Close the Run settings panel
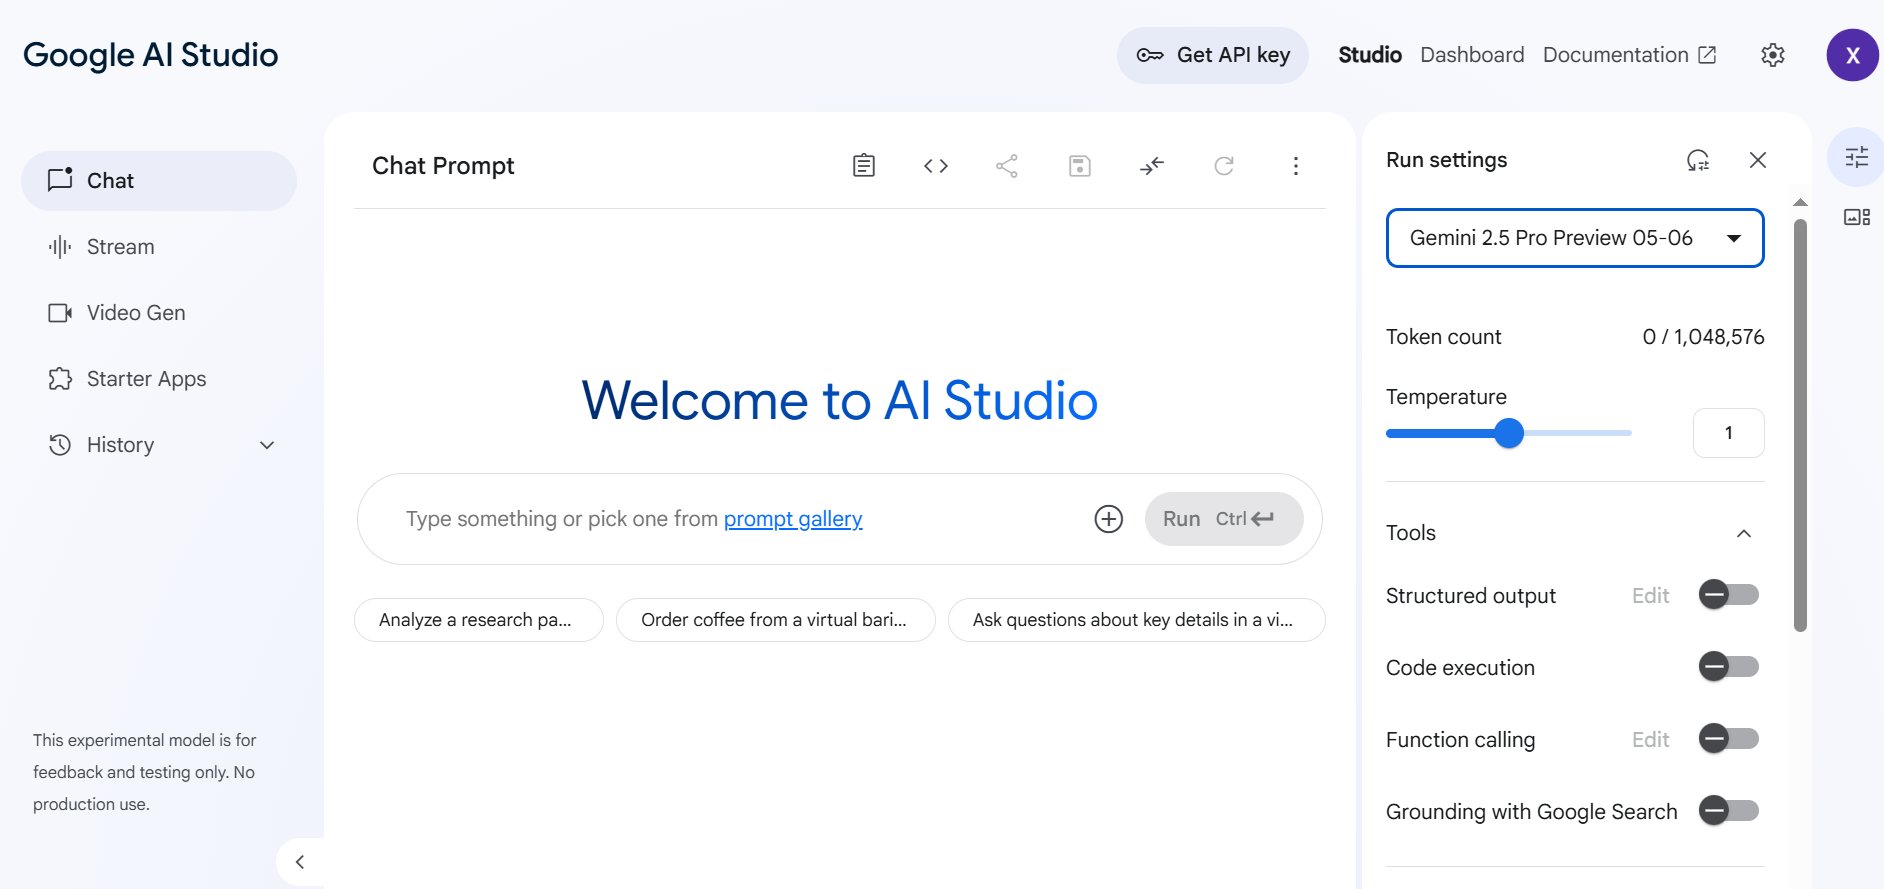This screenshot has width=1884, height=889. (x=1758, y=160)
